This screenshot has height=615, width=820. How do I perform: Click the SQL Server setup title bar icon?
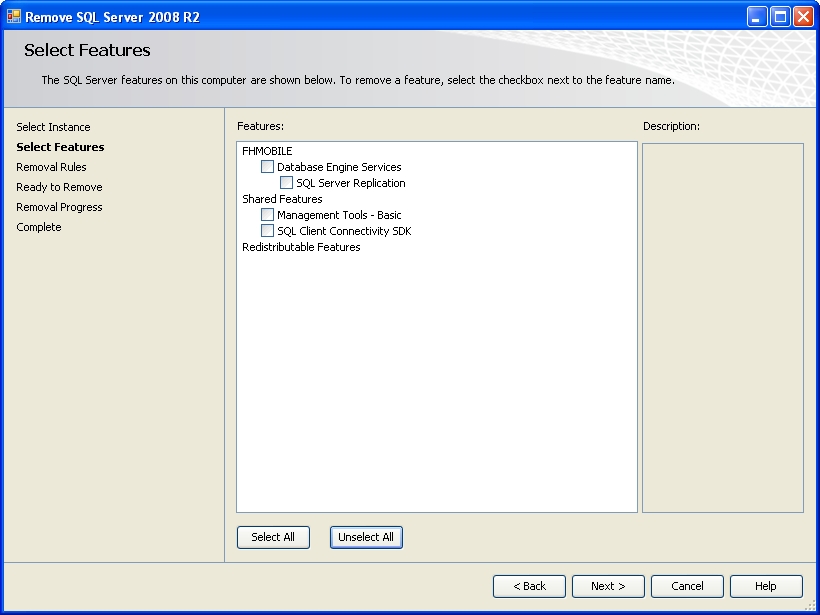[14, 17]
